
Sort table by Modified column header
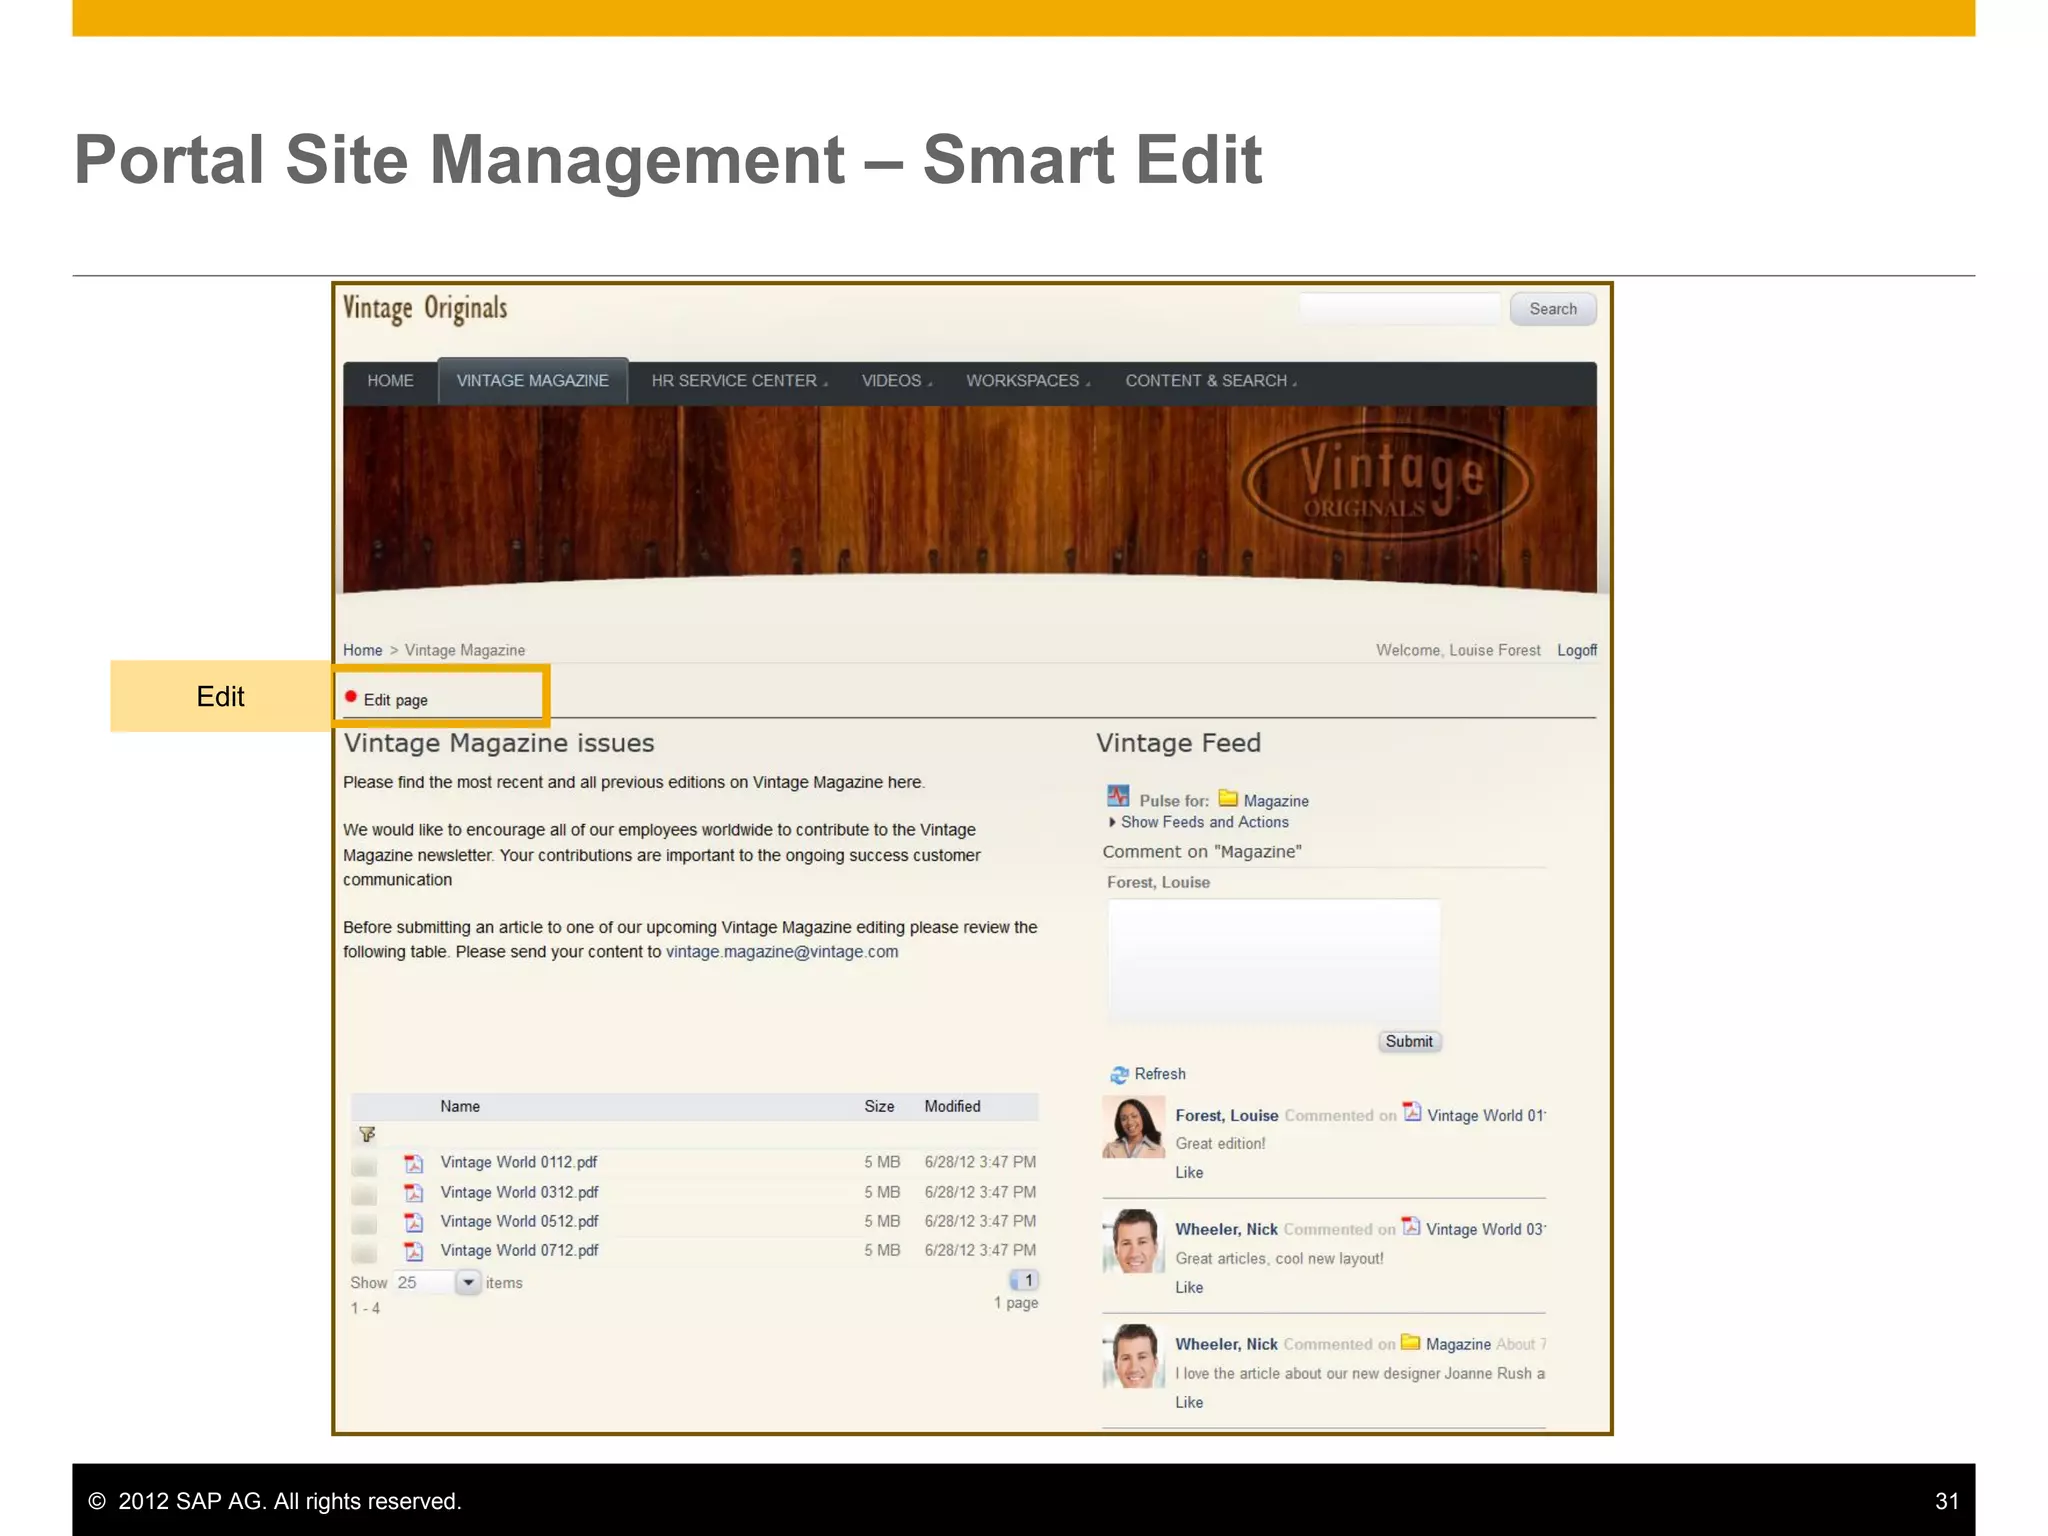[x=952, y=1106]
